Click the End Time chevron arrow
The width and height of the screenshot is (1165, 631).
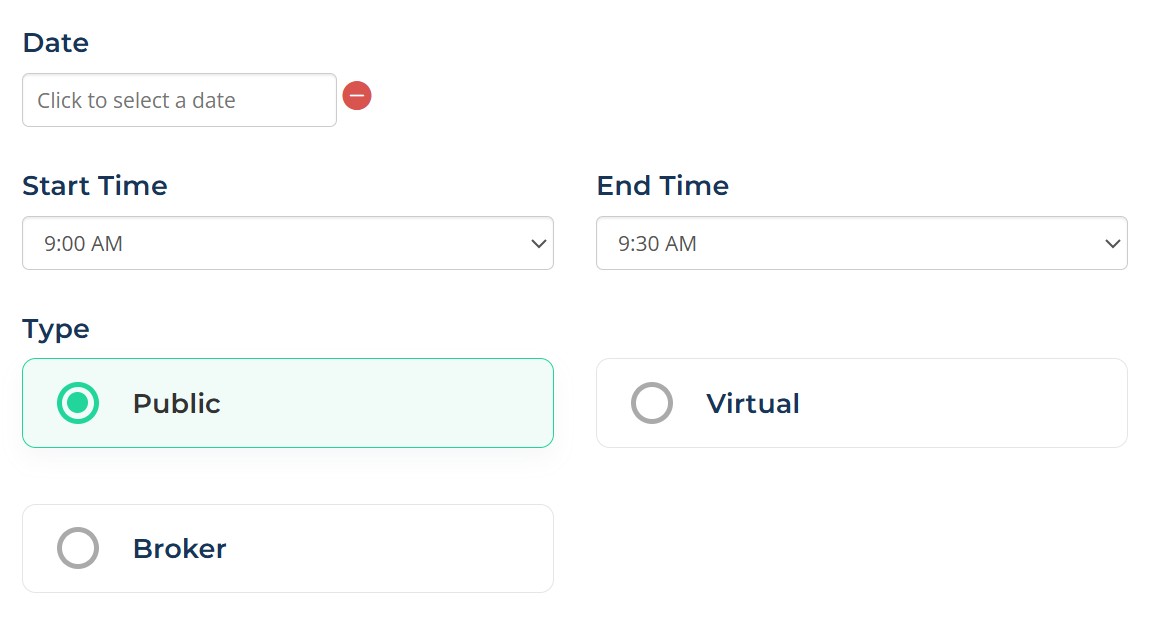coord(1112,244)
